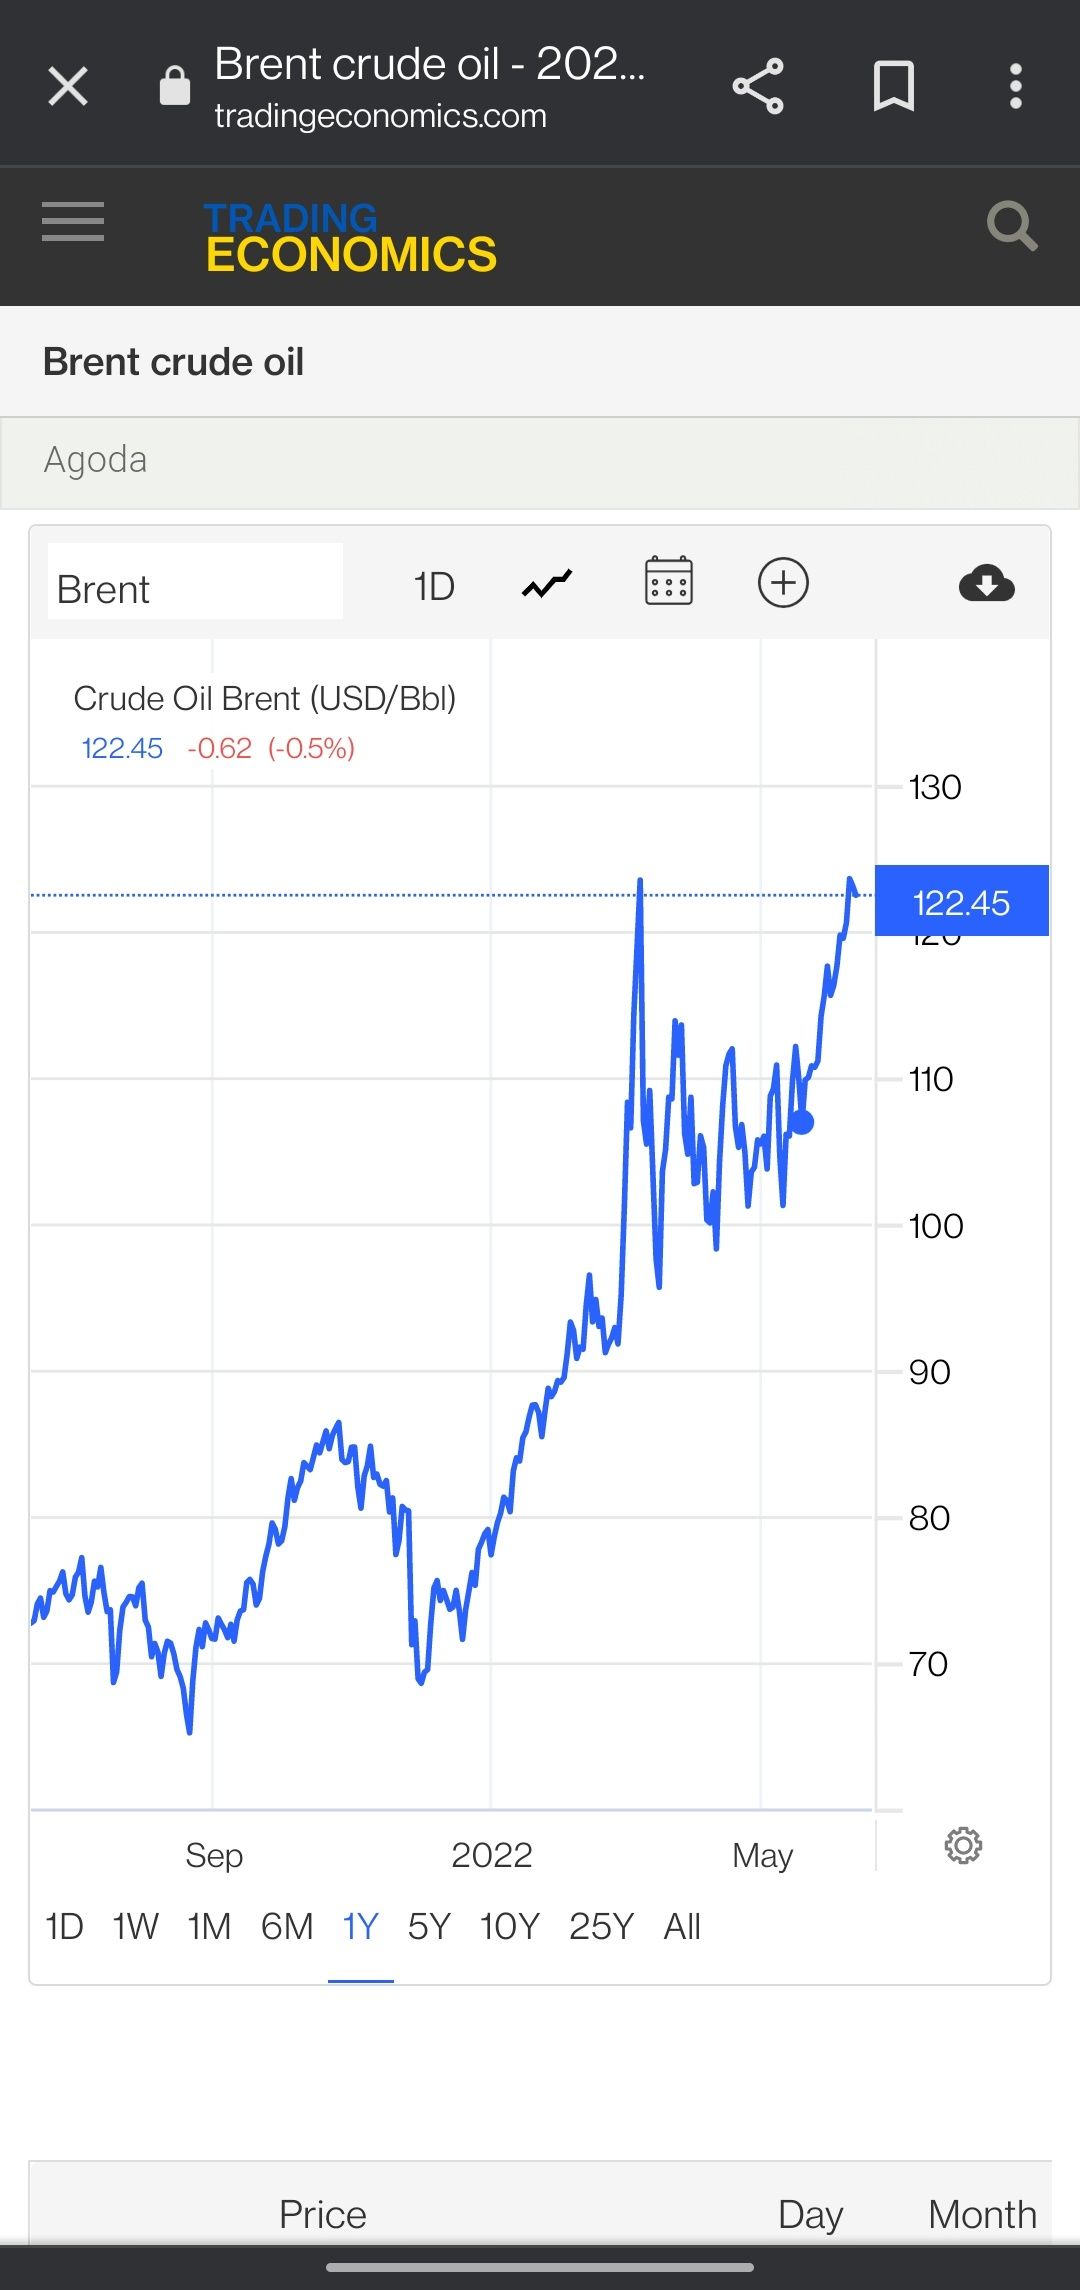The height and width of the screenshot is (2290, 1080).
Task: Download chart data via cloud icon
Action: pos(986,584)
